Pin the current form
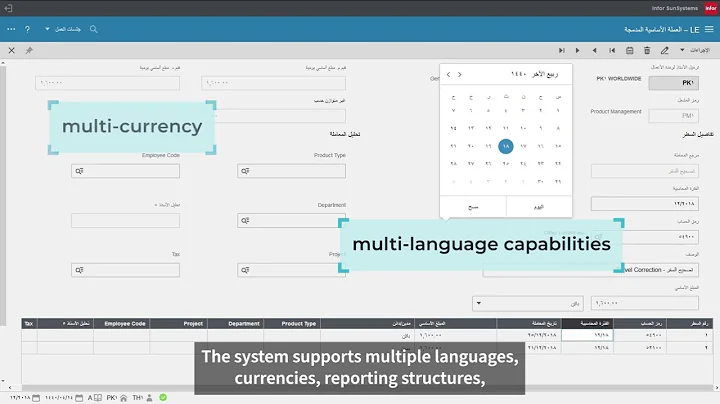Screen dimensions: 720x404 tap(29, 50)
